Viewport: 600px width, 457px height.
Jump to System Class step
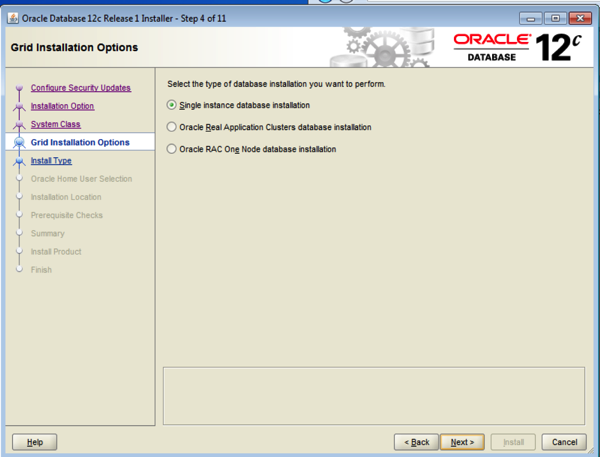coord(55,124)
